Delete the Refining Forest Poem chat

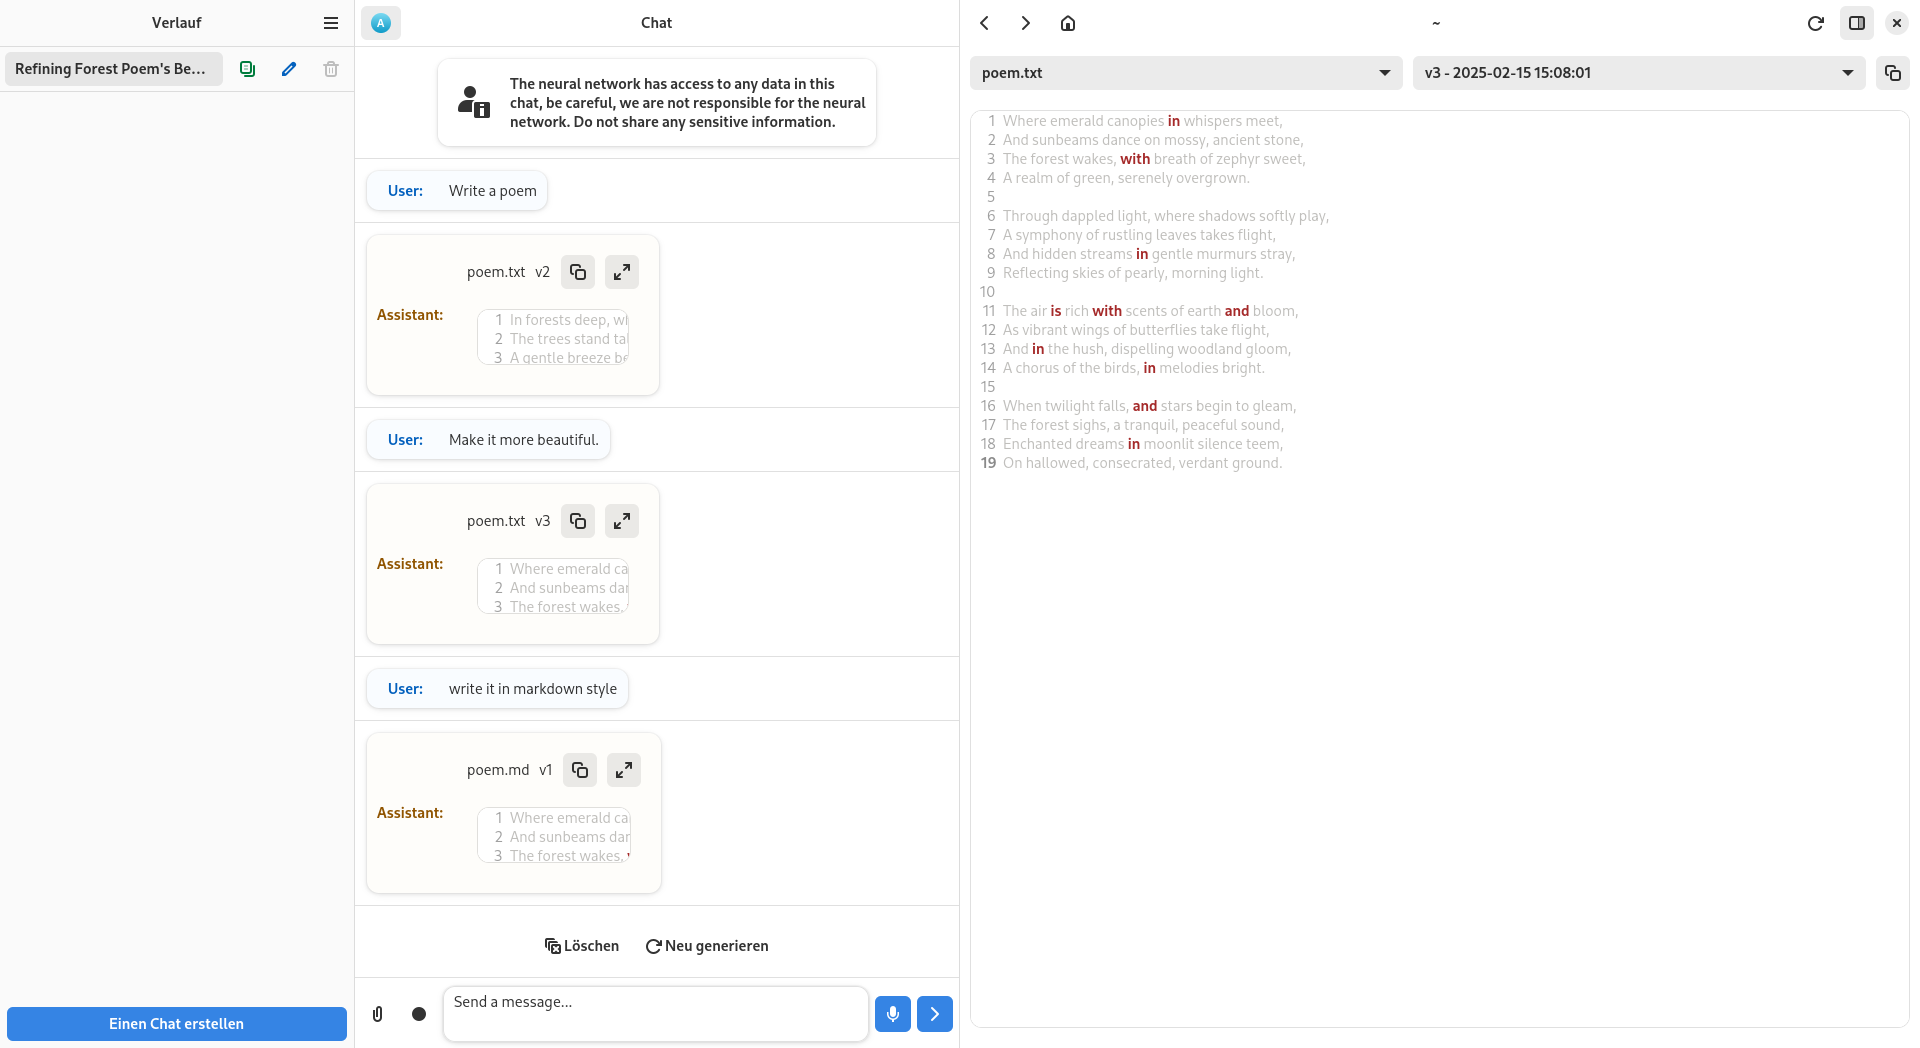coord(331,69)
